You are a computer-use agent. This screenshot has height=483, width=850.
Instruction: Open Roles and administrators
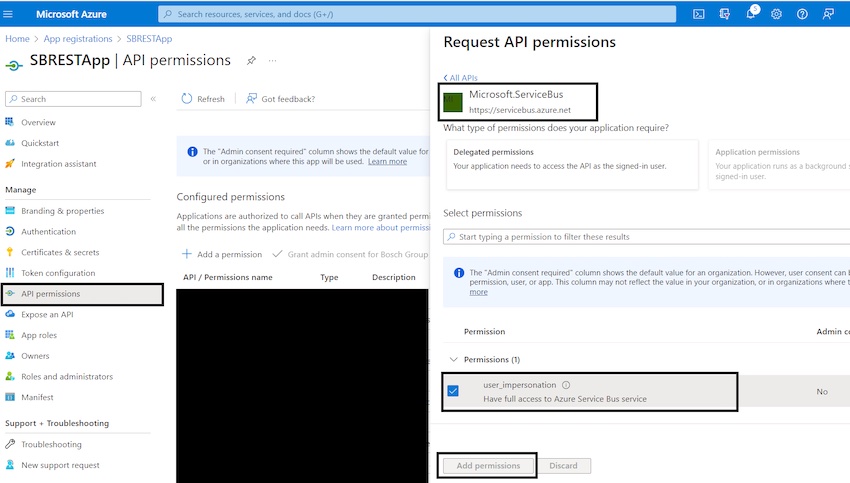(67, 376)
